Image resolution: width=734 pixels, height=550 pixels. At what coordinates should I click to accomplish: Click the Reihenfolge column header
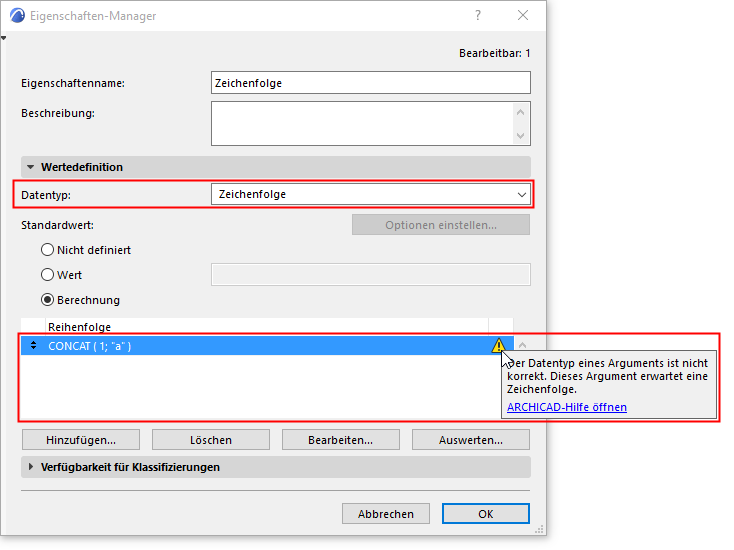(267, 327)
